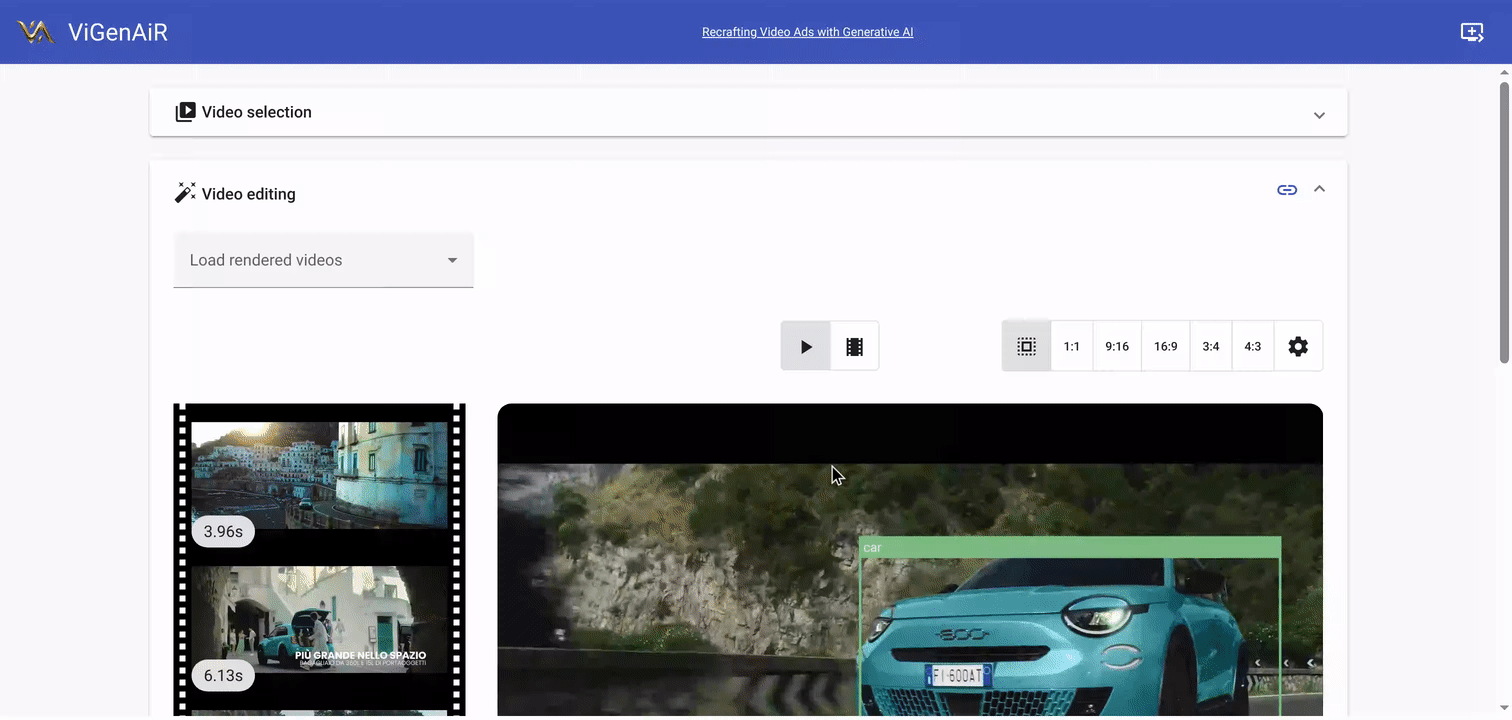This screenshot has height=720, width=1512.
Task: Select the original-frame aspect ratio toggle
Action: [1026, 346]
